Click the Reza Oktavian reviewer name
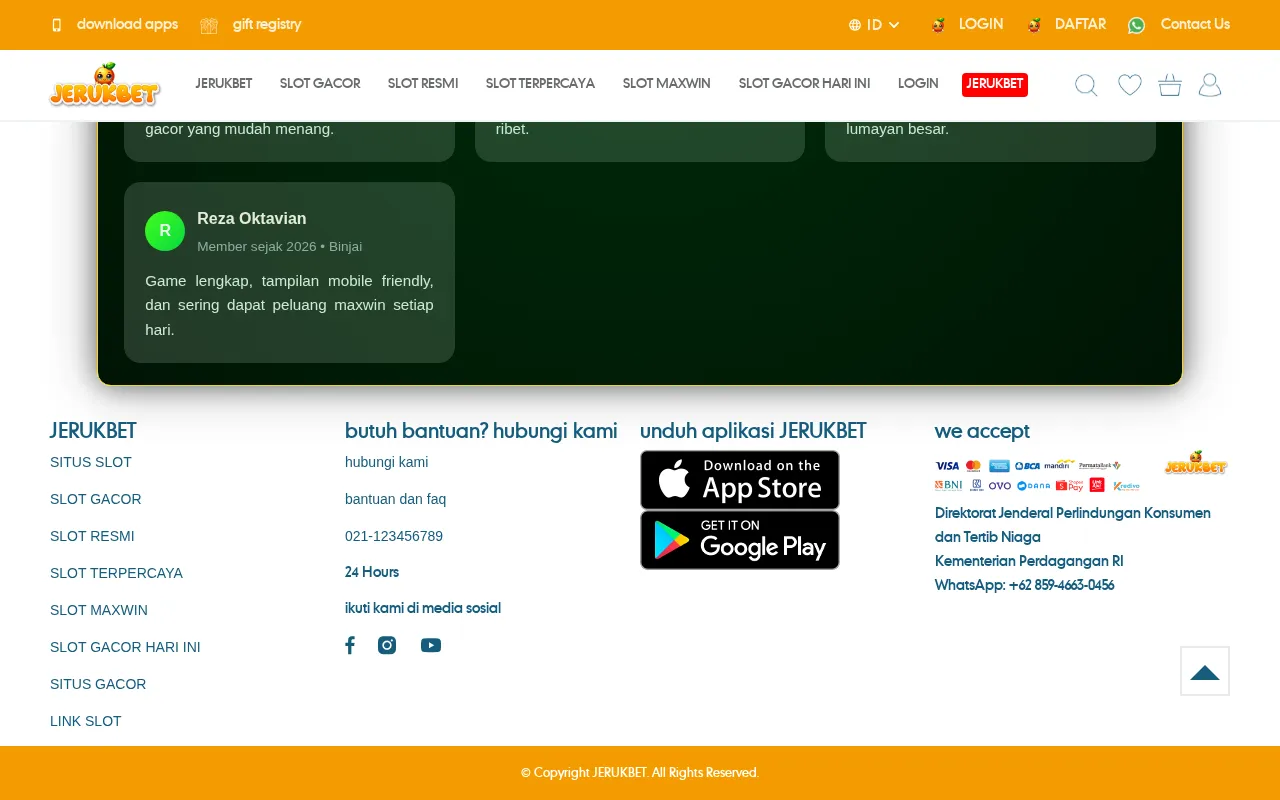Screen dimensions: 1280x800 [252, 219]
